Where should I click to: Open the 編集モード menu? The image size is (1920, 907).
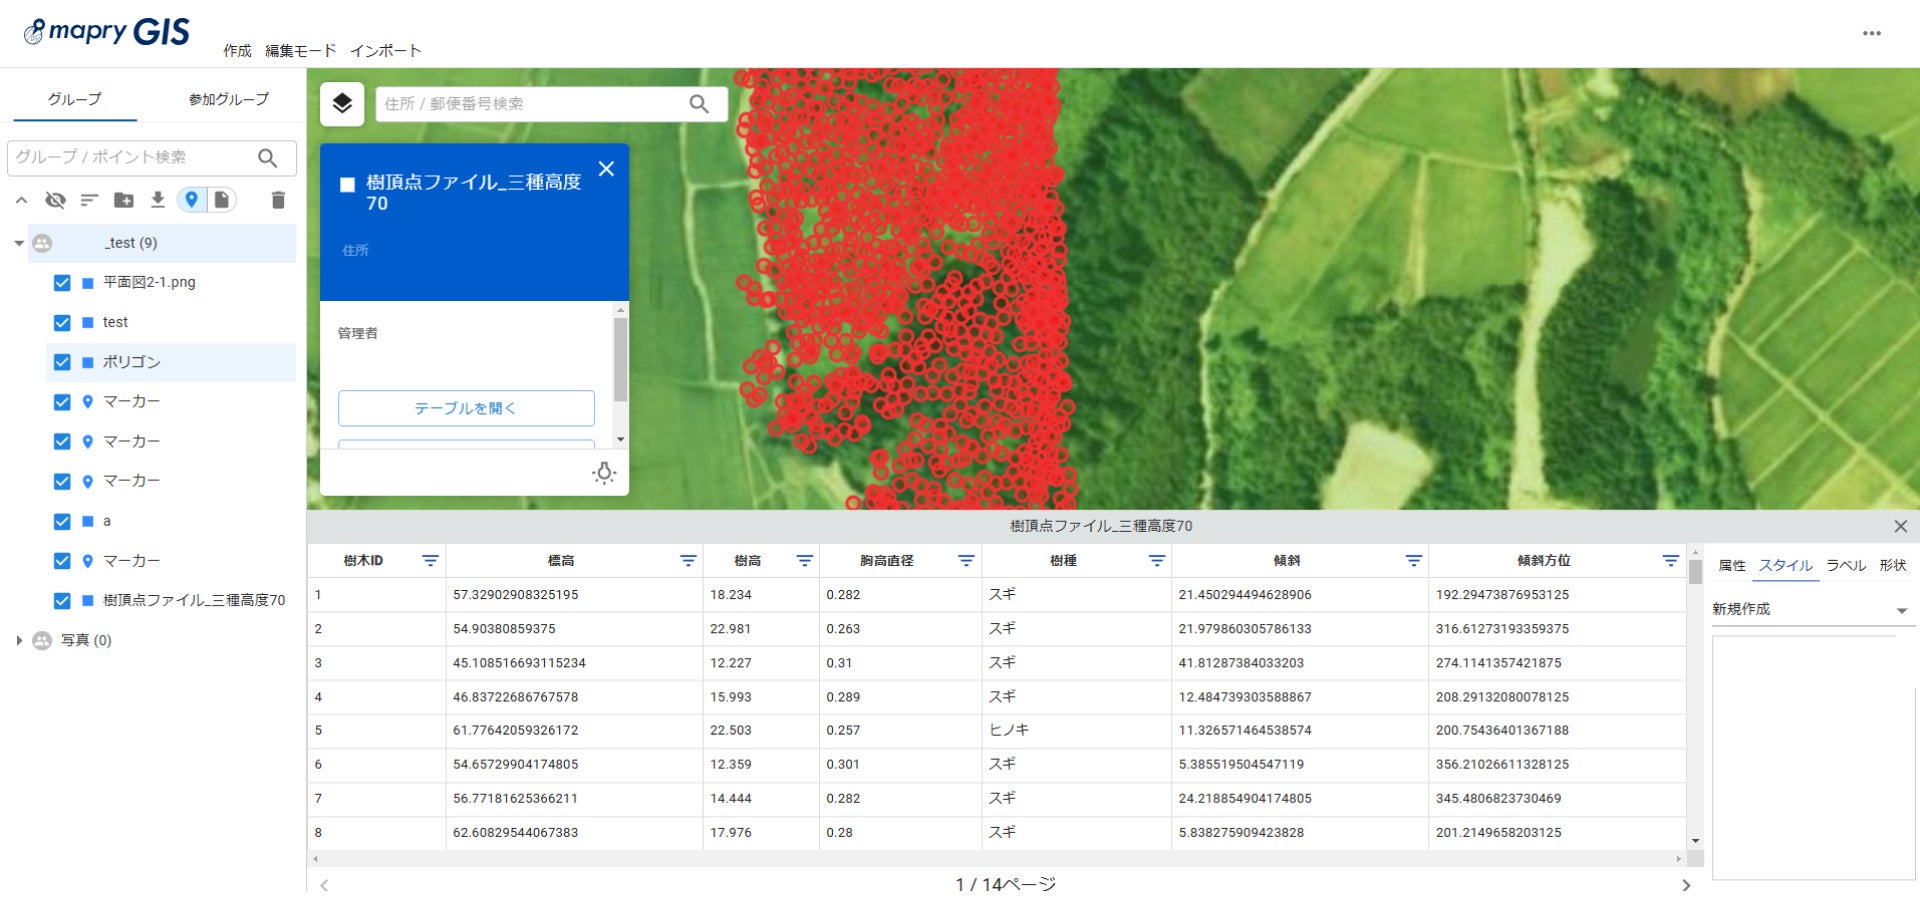pyautogui.click(x=300, y=51)
